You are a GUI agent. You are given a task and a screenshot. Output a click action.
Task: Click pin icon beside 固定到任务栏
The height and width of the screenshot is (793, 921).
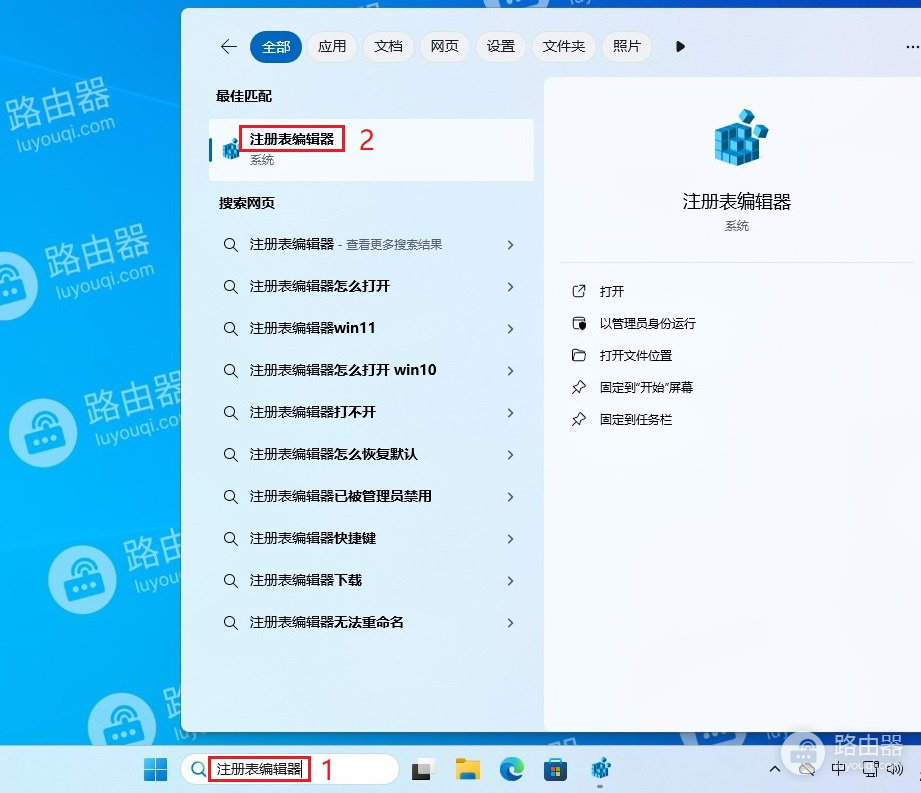coord(579,419)
